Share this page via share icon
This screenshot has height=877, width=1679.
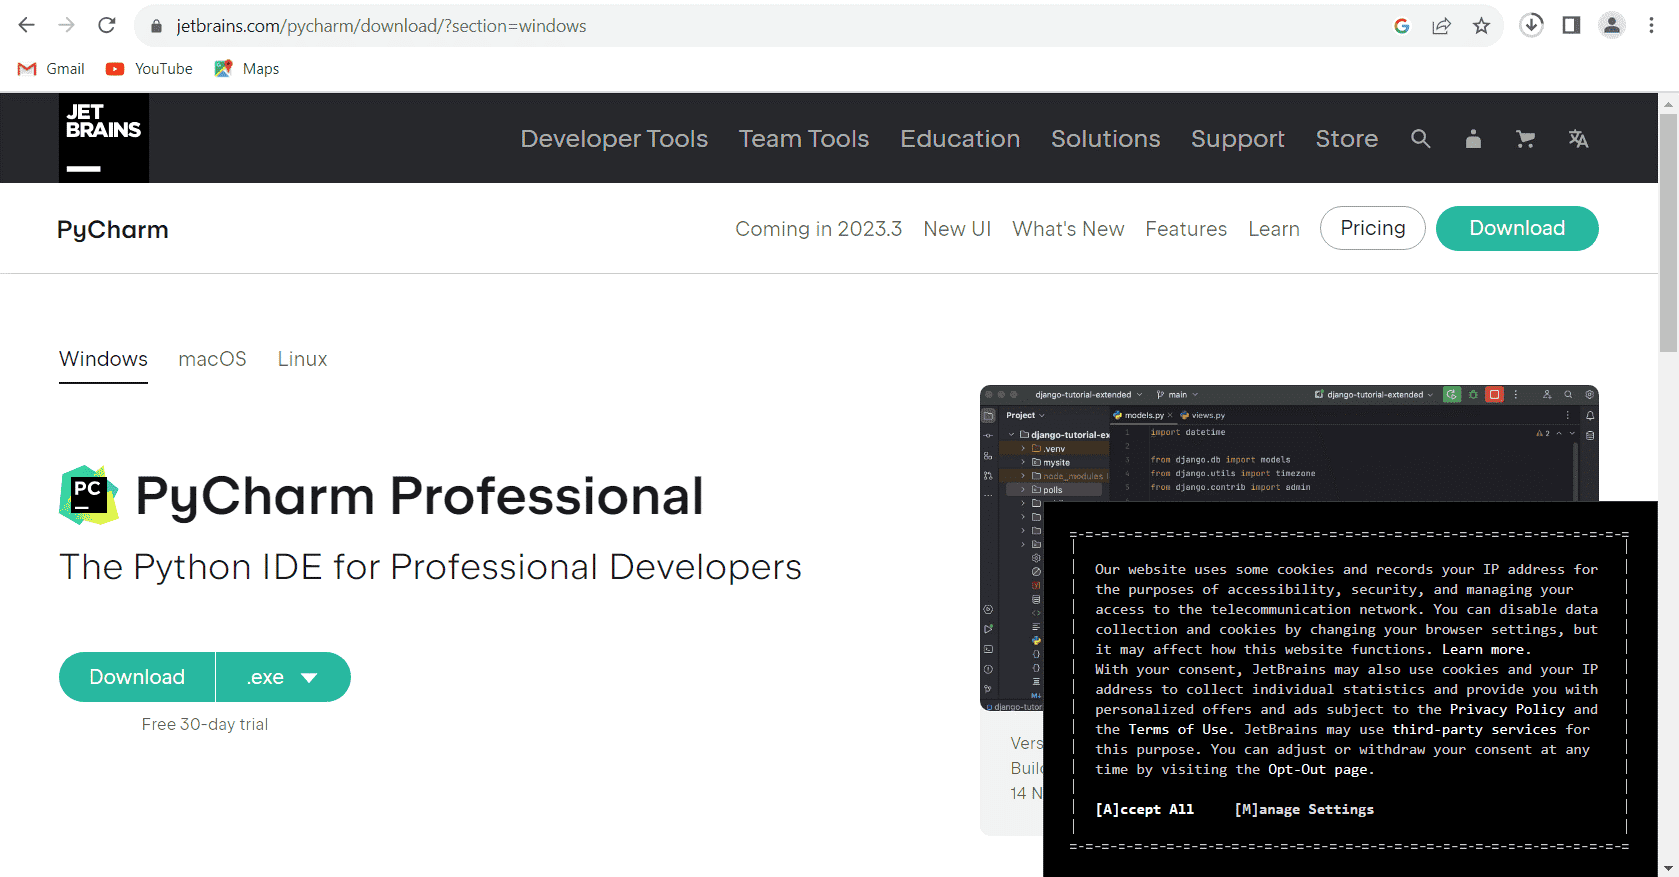(x=1441, y=26)
